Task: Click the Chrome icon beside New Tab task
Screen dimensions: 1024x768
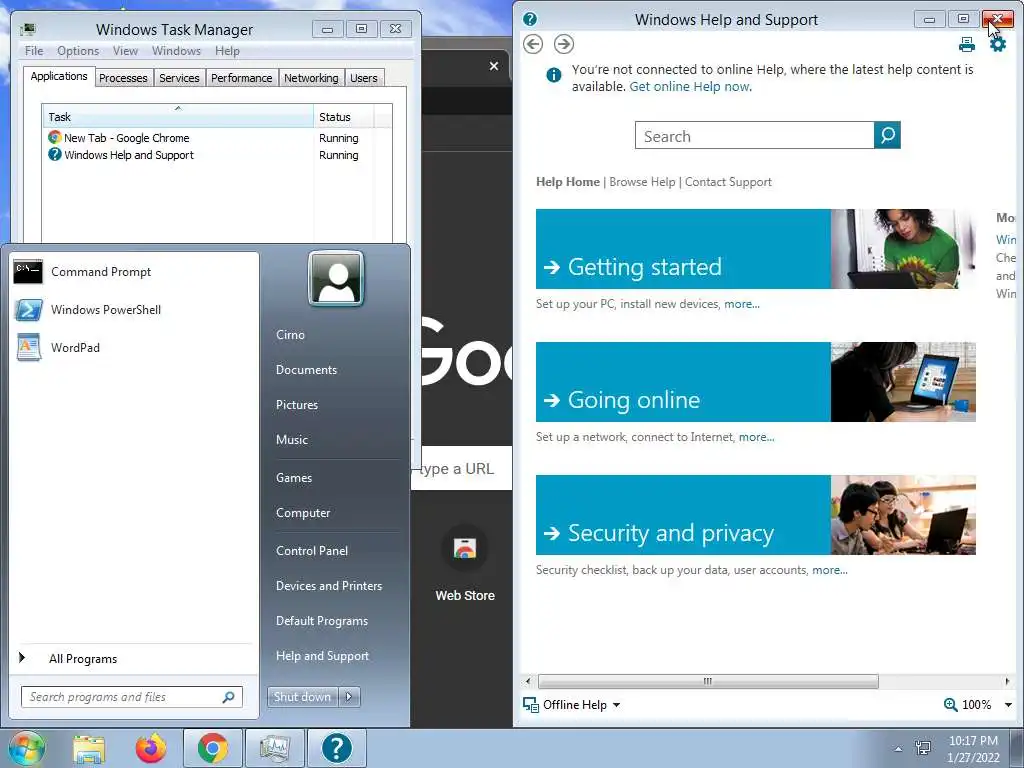Action: coord(55,138)
